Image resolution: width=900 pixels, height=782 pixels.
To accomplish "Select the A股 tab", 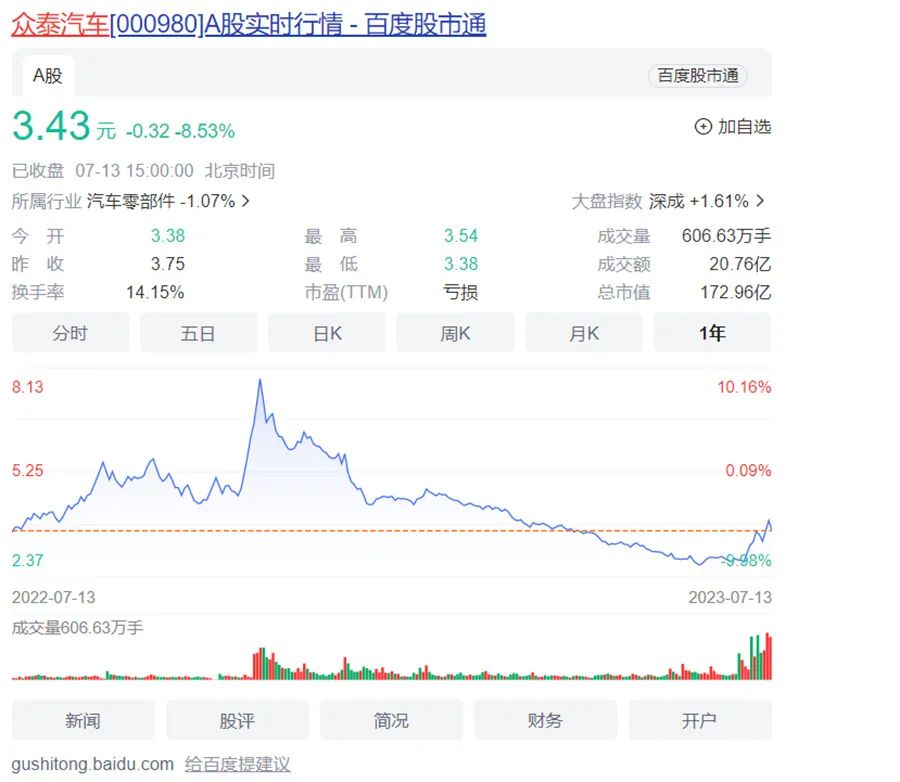I will pos(47,75).
